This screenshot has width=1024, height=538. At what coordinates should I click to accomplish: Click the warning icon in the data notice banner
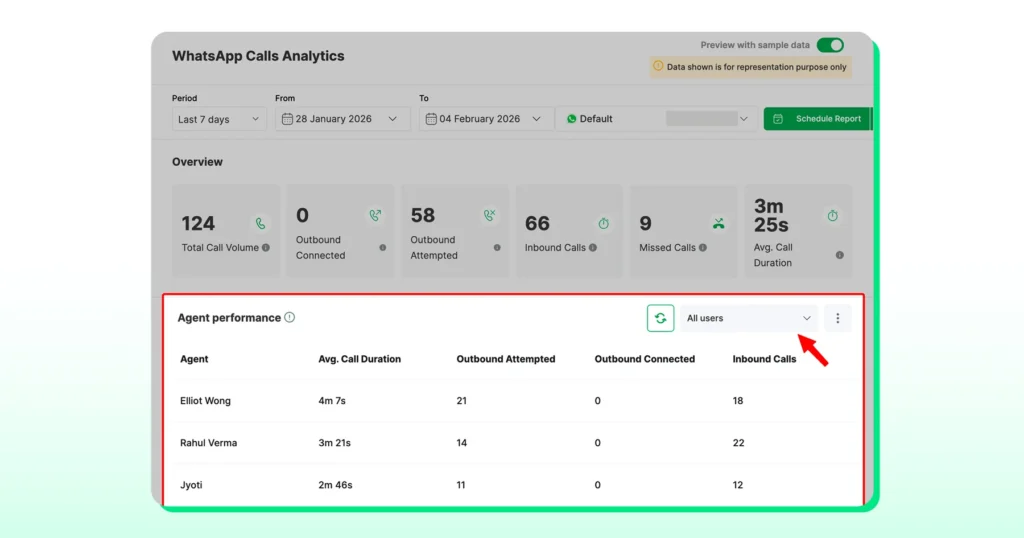click(x=658, y=66)
